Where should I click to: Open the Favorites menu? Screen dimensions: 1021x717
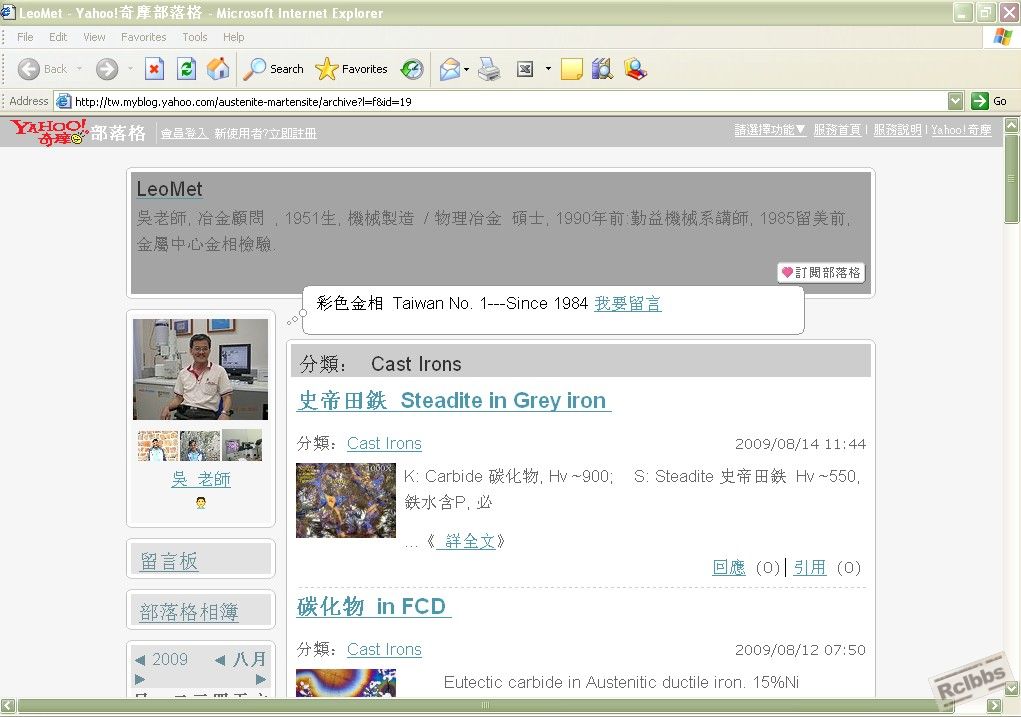[x=143, y=37]
